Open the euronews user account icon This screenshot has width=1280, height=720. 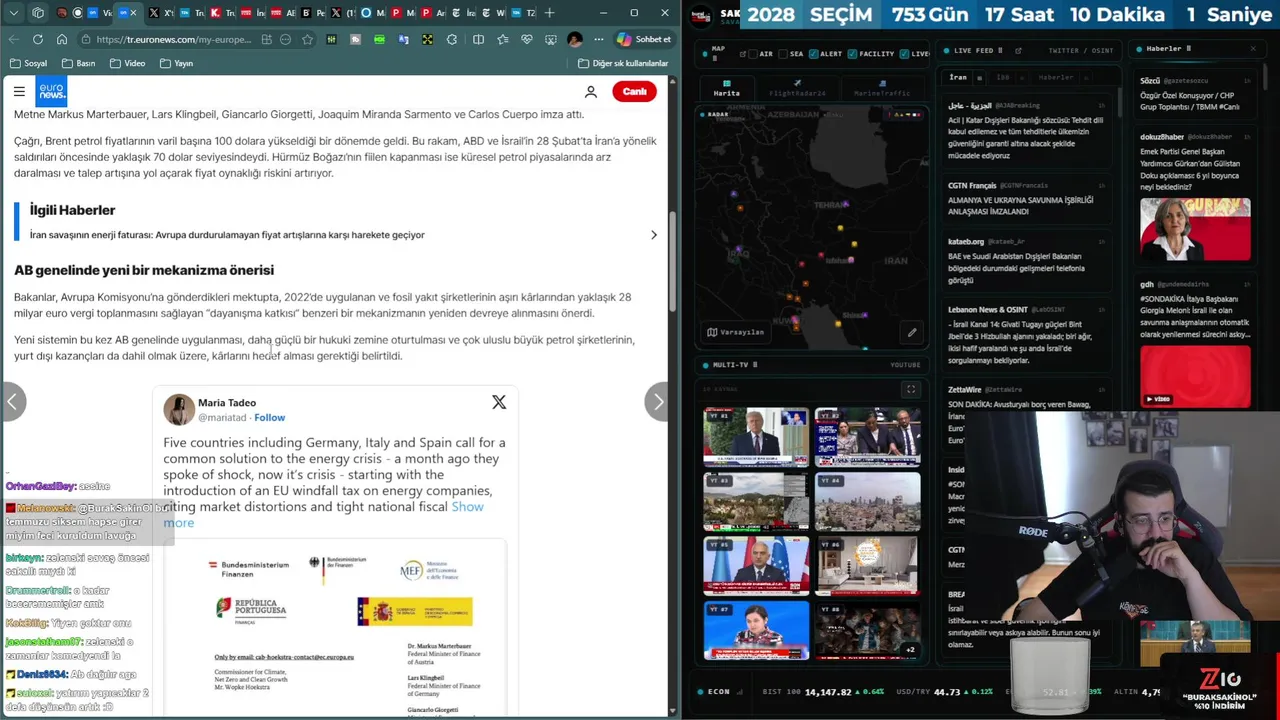click(x=591, y=91)
